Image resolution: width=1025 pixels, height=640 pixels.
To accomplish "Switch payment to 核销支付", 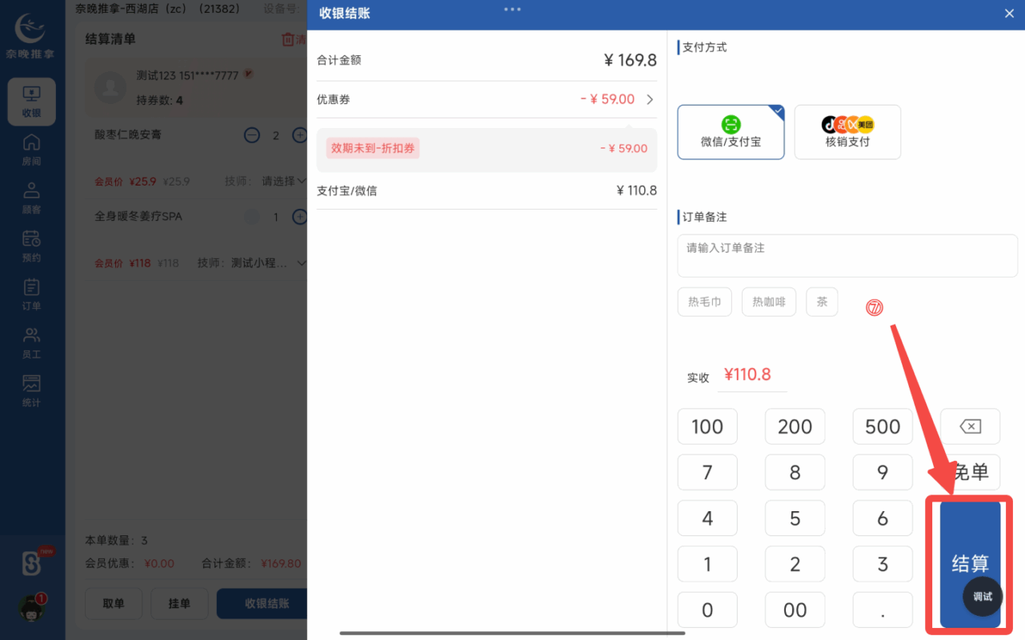I will coord(847,131).
